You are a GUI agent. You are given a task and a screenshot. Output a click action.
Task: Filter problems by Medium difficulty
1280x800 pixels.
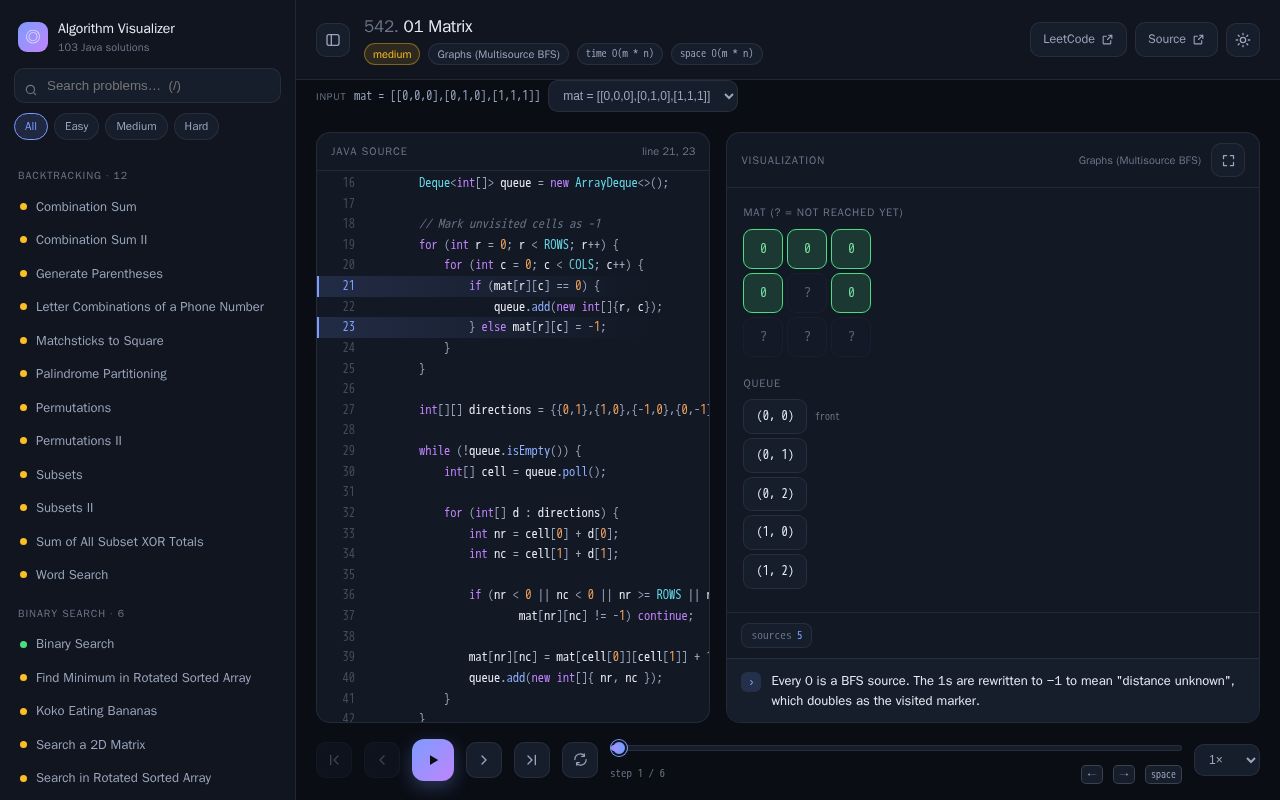(136, 126)
